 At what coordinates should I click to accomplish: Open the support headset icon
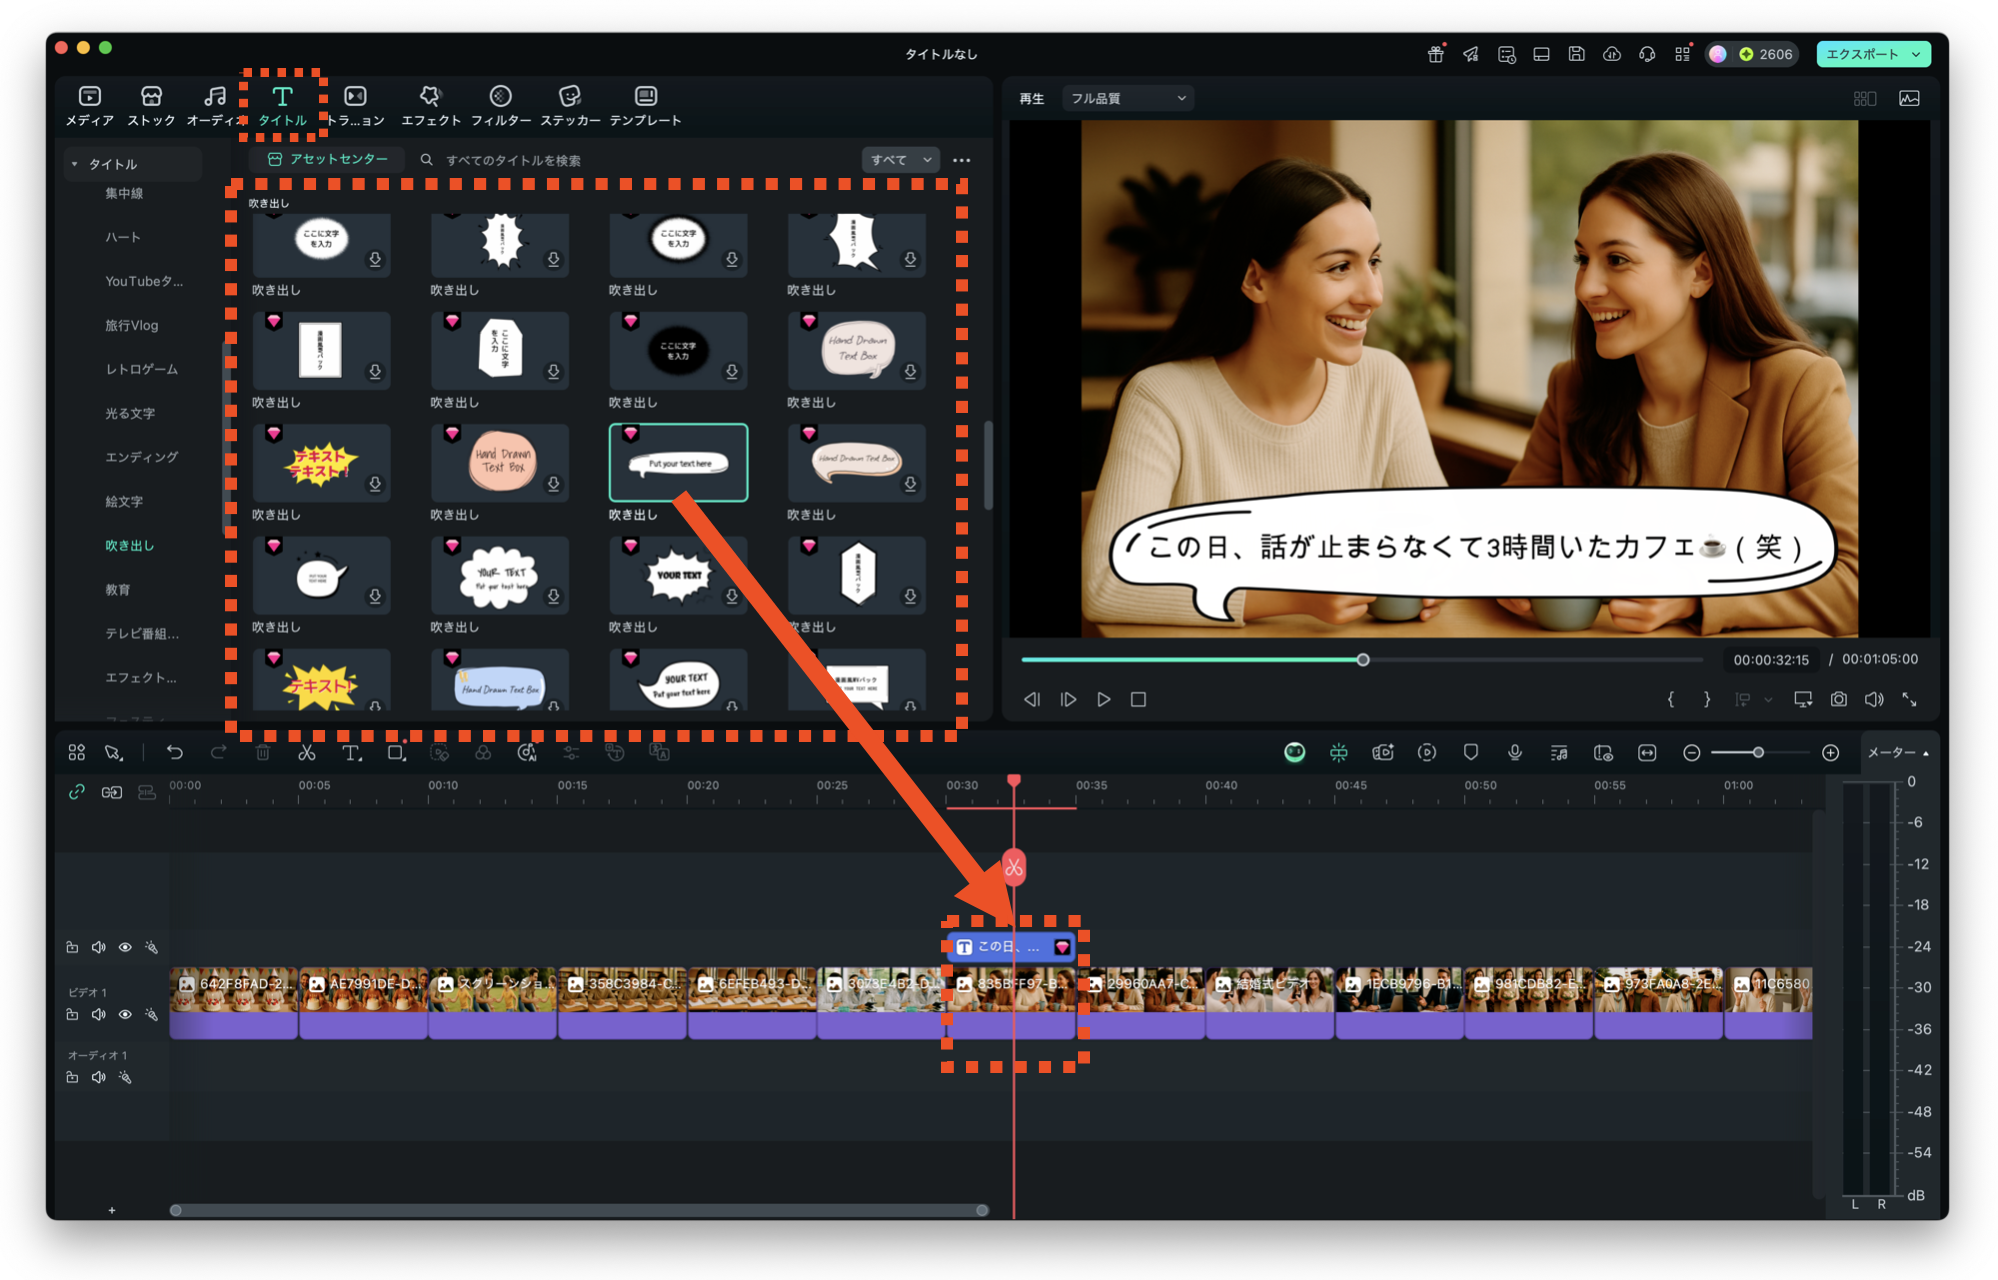(x=1646, y=54)
